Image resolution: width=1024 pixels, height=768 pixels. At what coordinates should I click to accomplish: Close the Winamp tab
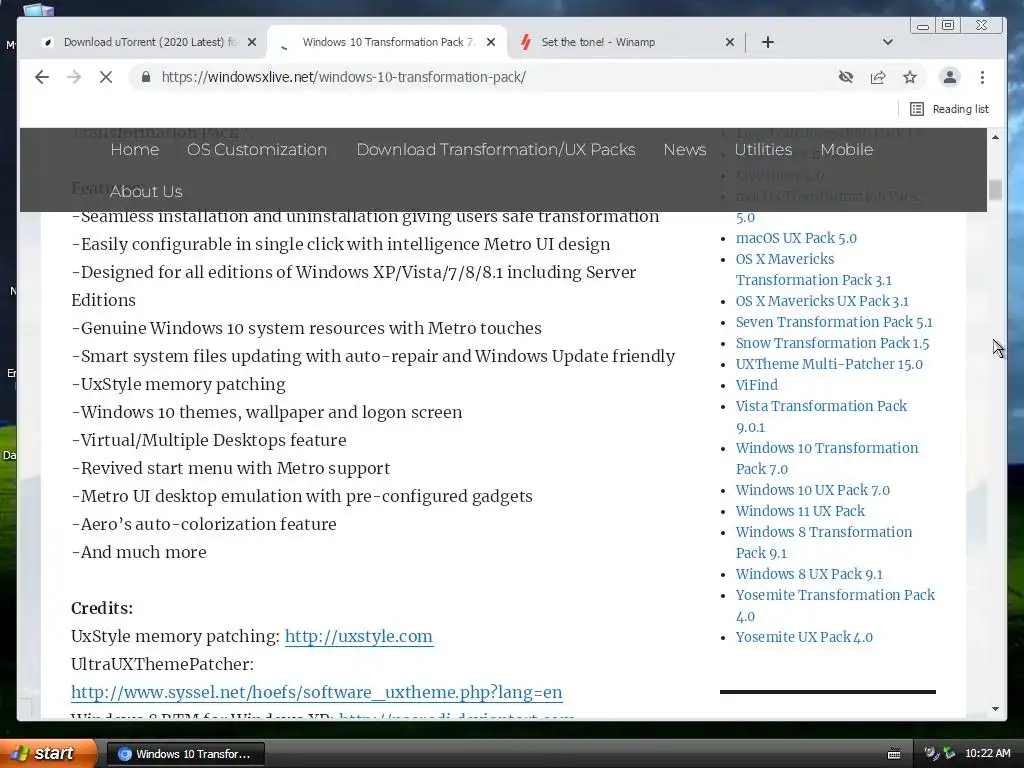click(x=730, y=42)
